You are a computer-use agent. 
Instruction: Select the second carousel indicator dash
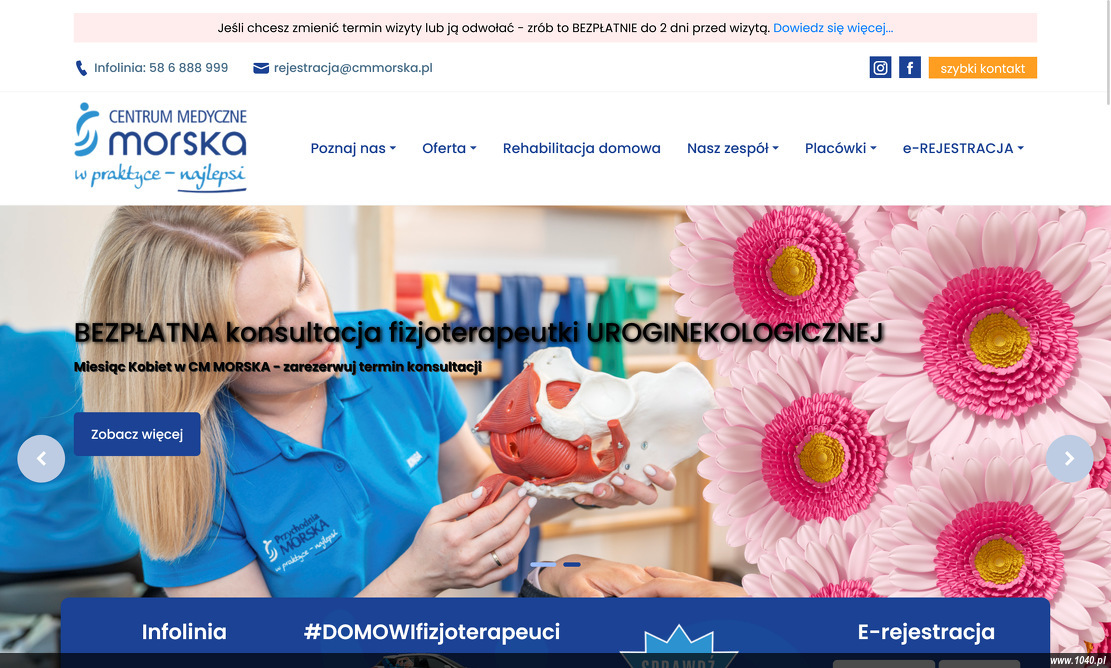pos(572,565)
